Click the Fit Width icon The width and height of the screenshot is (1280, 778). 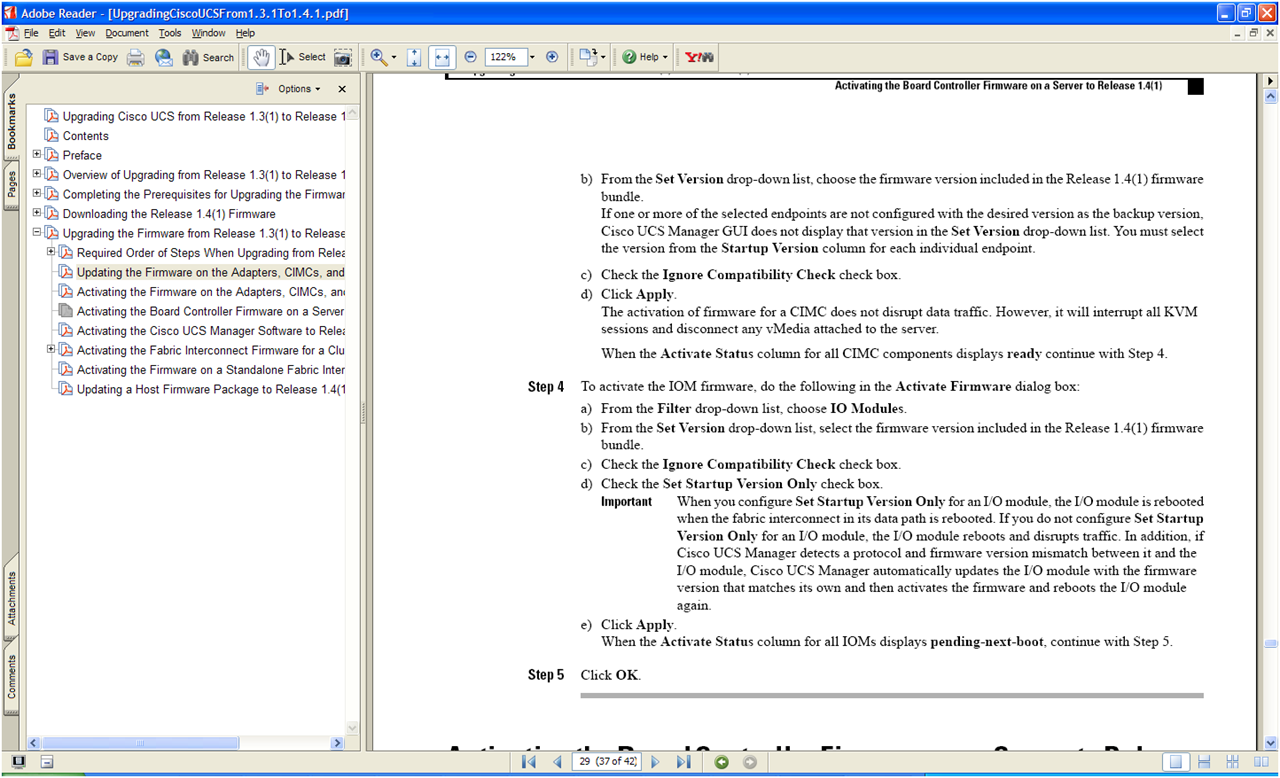click(x=442, y=57)
